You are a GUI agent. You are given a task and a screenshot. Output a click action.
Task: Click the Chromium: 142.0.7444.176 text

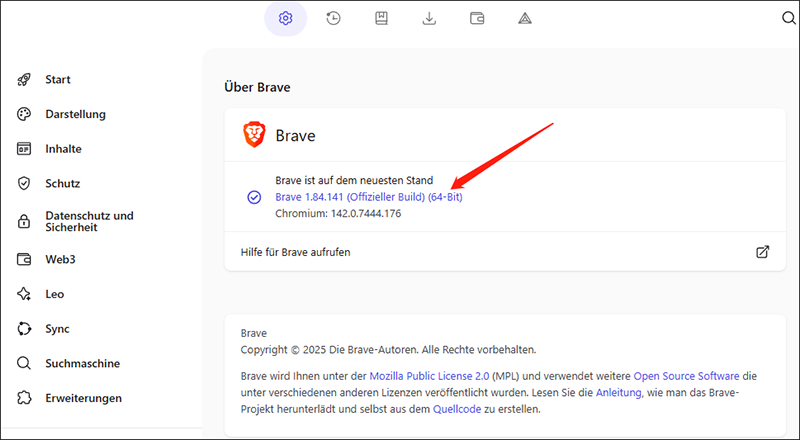[x=338, y=213]
